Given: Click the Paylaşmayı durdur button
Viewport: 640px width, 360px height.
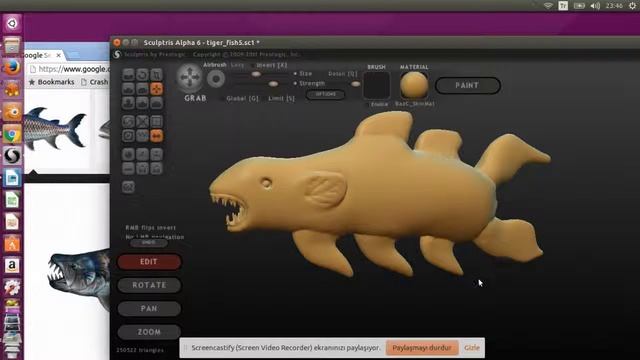Looking at the screenshot, I should click(x=422, y=348).
